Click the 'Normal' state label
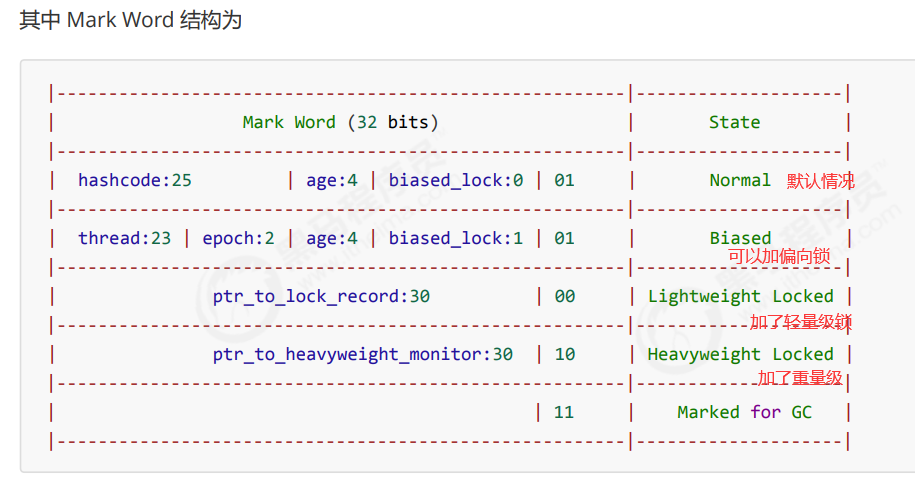Viewport: 915px width, 489px height. tap(739, 180)
